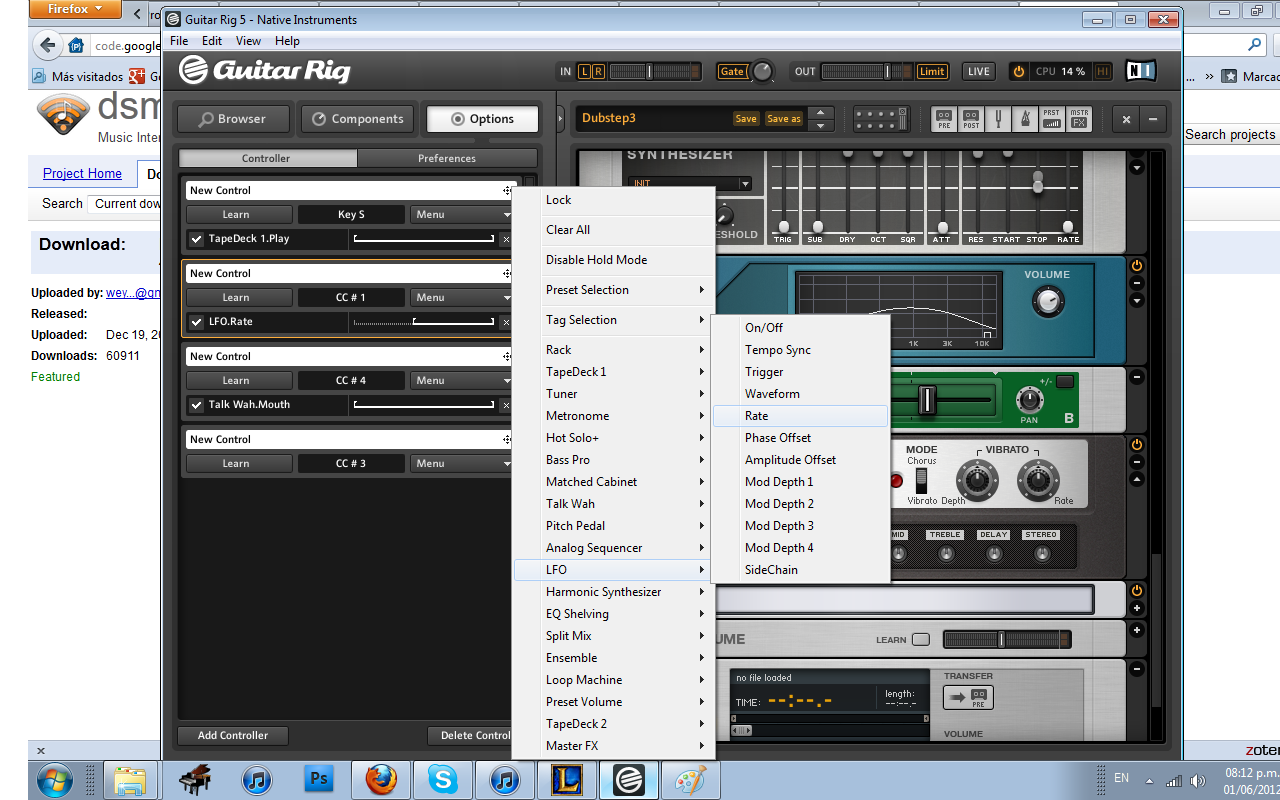Remove the TapeDeck 1.Play assignment with X
Screen dimensions: 1280x800
(505, 239)
